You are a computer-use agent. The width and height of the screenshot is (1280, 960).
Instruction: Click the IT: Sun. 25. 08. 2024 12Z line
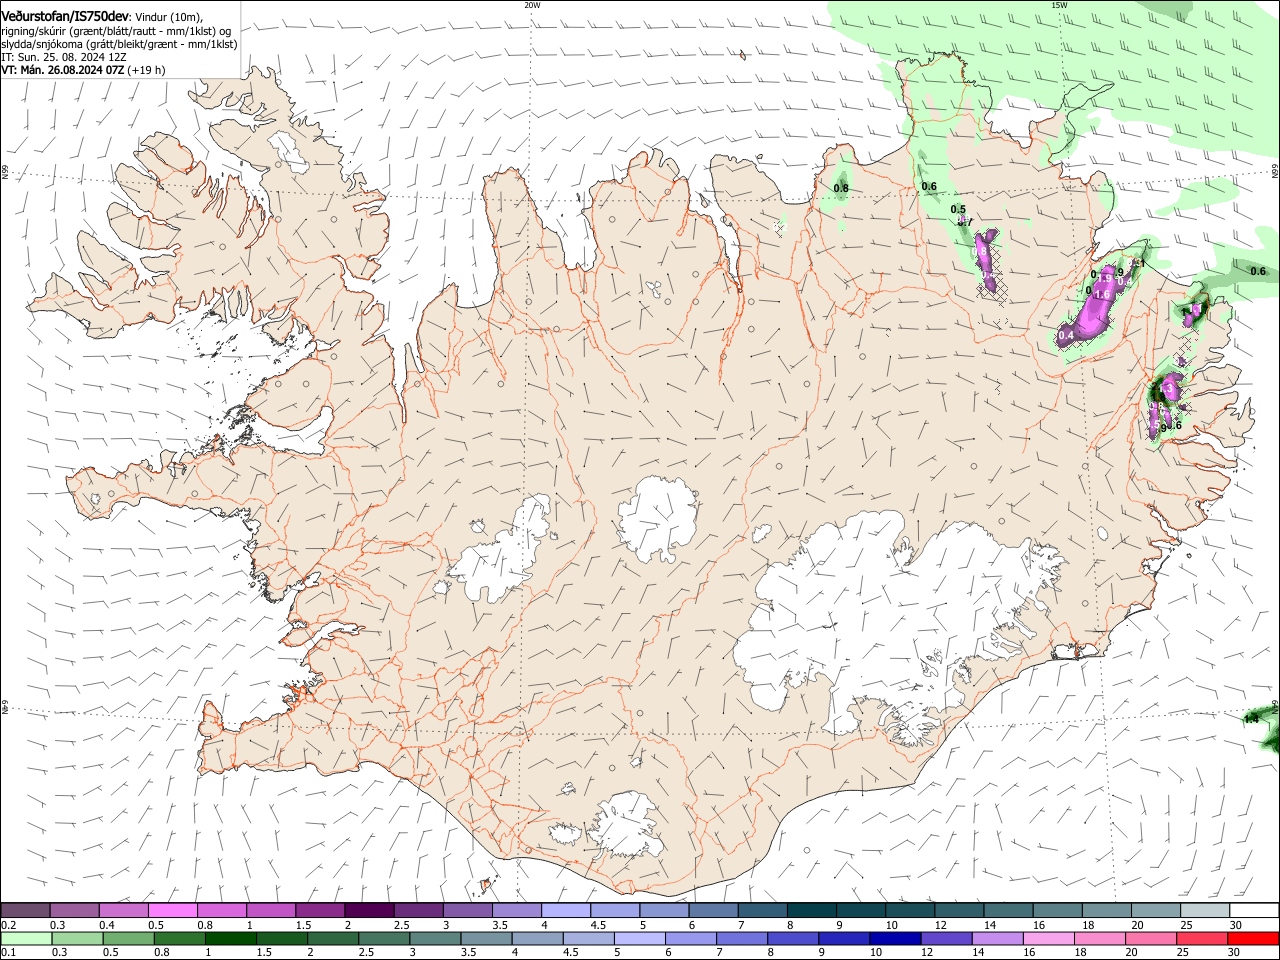click(63, 57)
